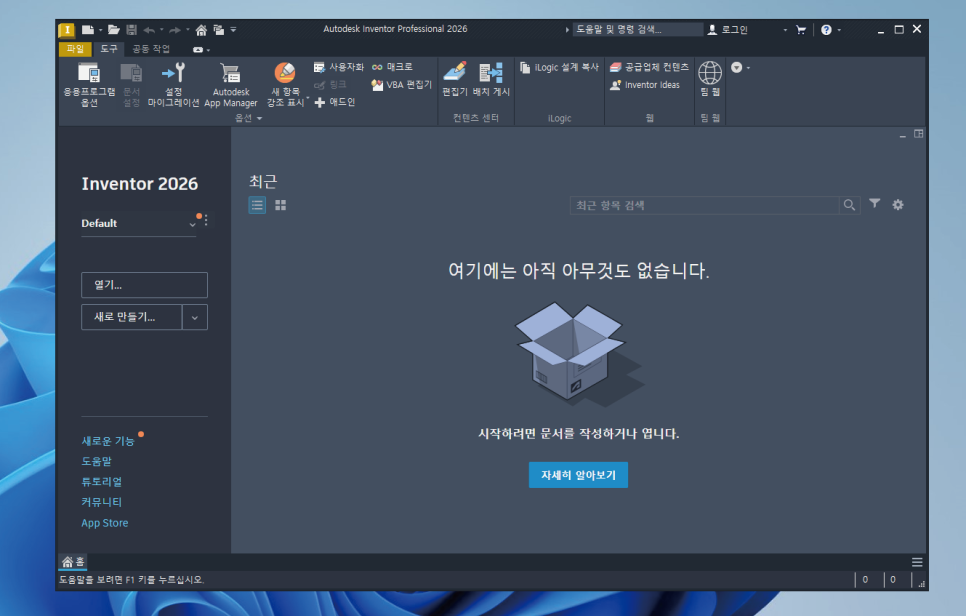Go to Home via the house icon
This screenshot has width=966, height=616.
201,30
